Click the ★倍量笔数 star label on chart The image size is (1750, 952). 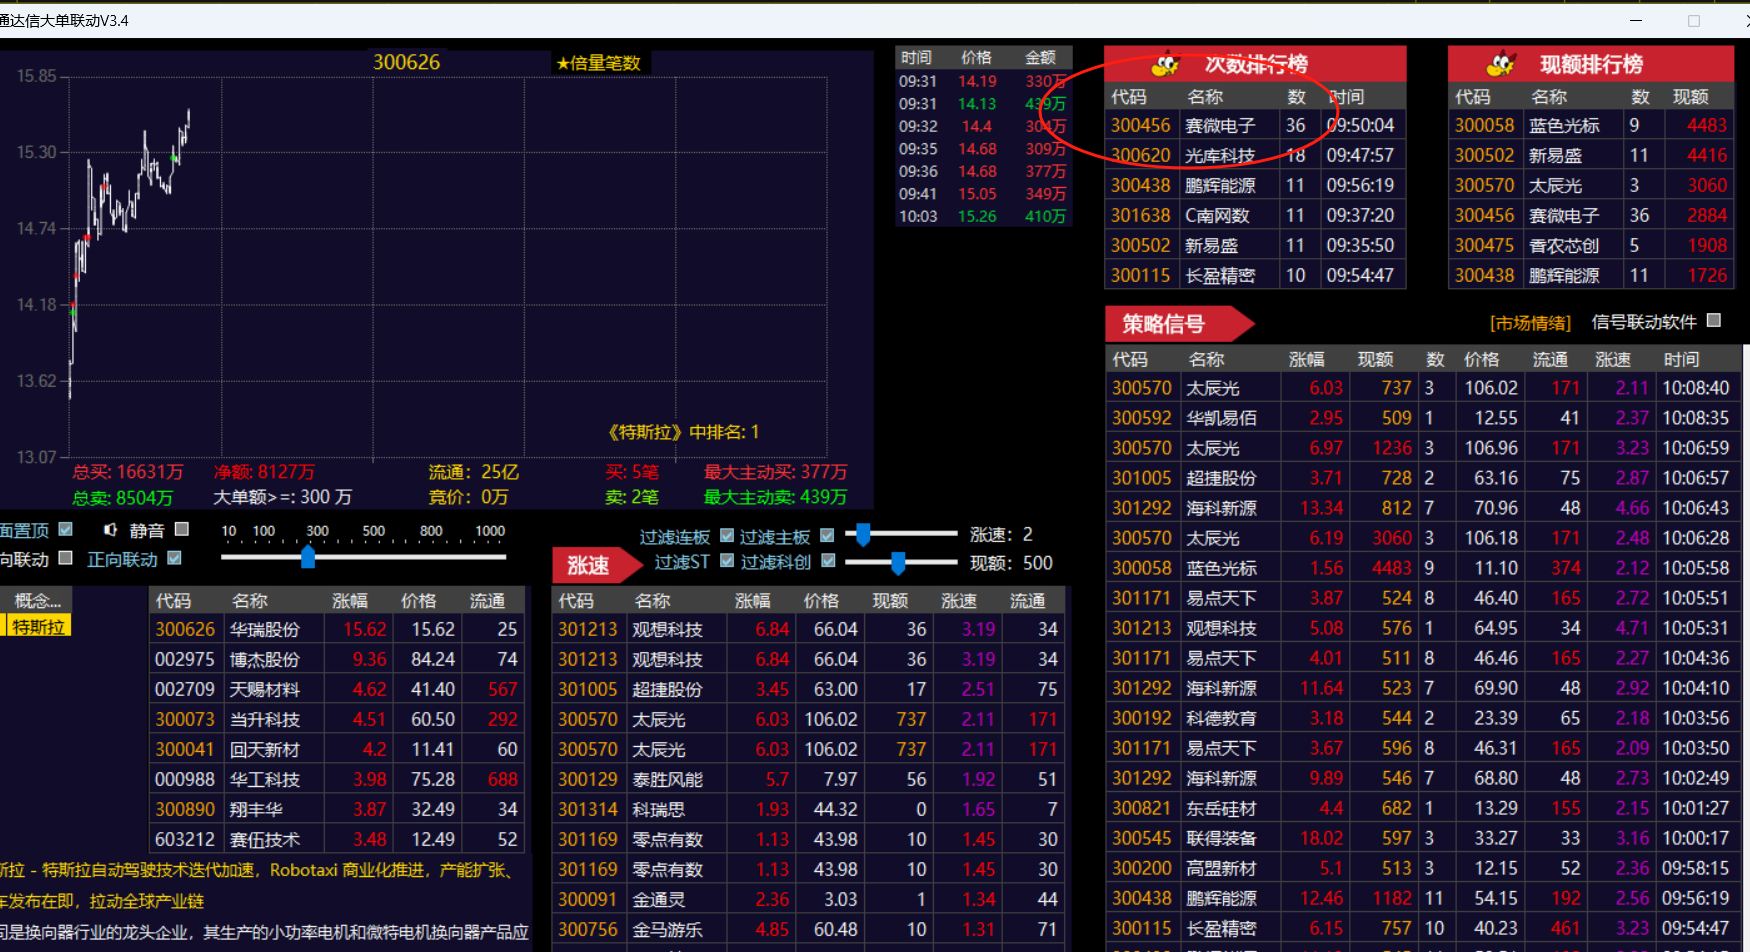coord(599,63)
